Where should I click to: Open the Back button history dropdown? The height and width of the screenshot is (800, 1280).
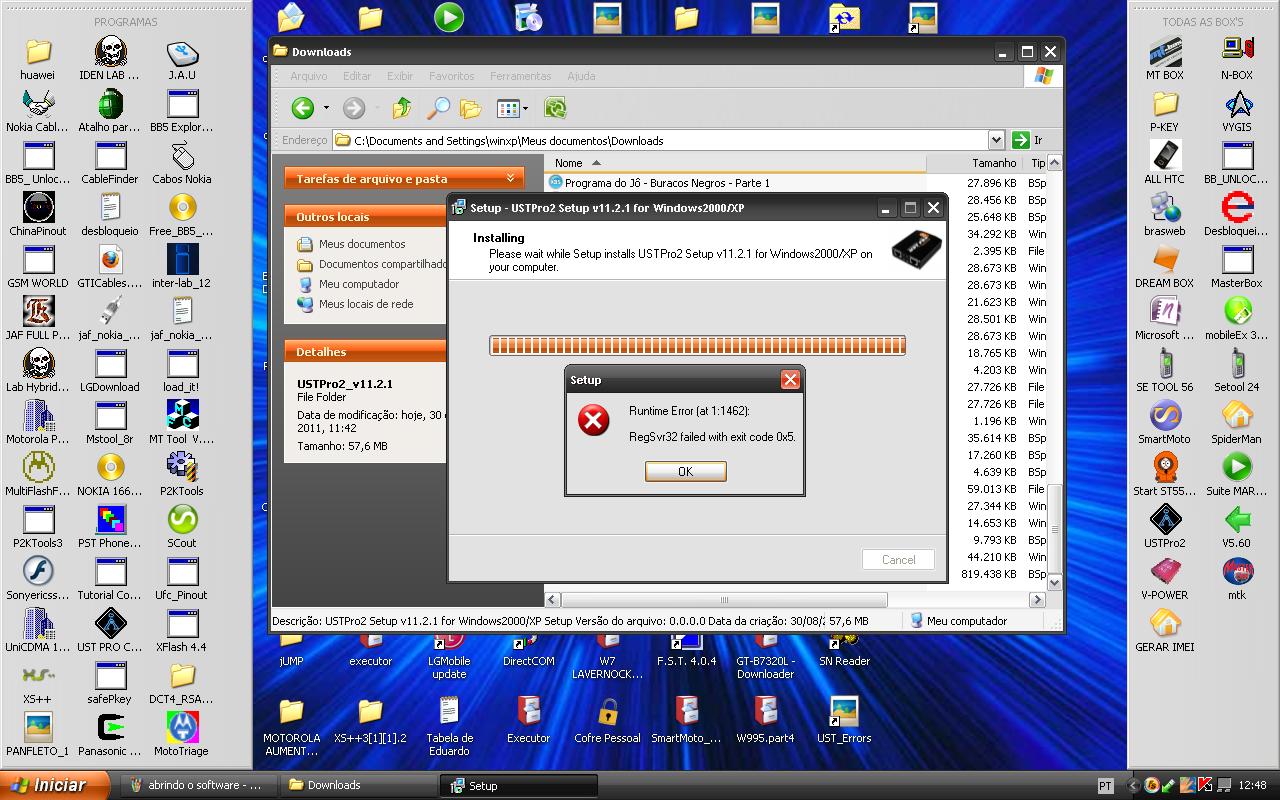point(326,108)
